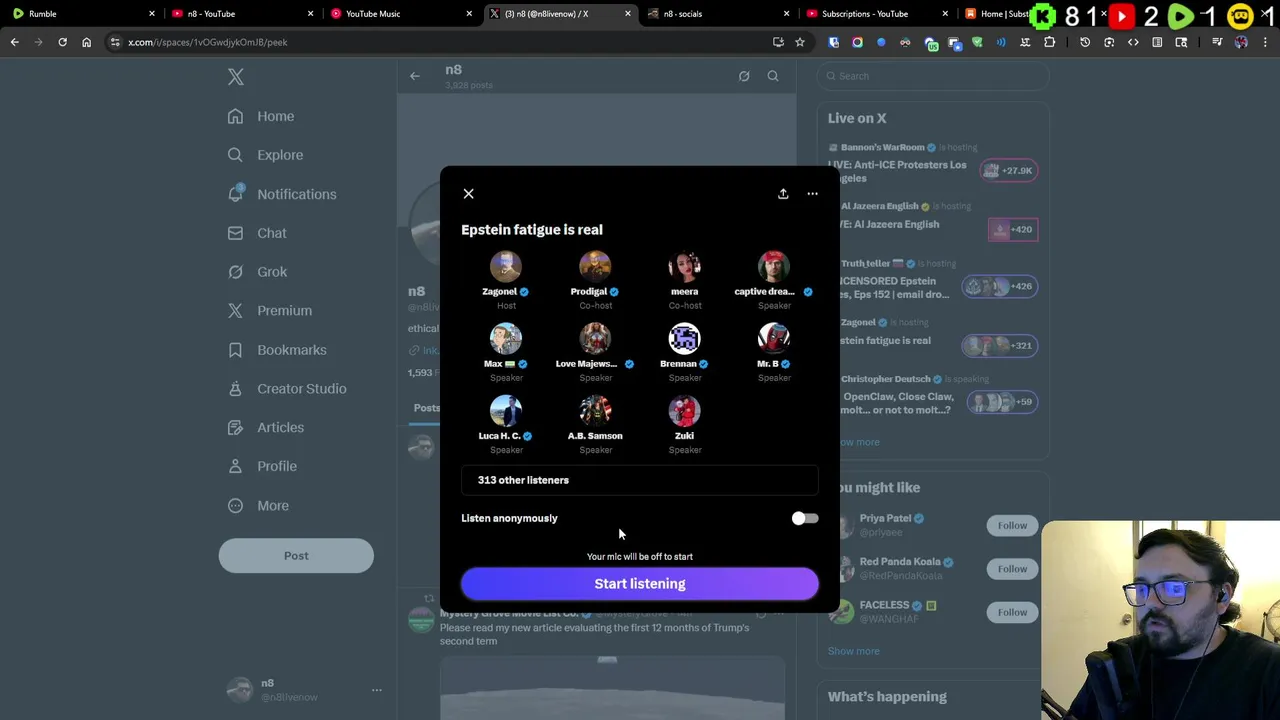Close the Space preview dialog

468,194
